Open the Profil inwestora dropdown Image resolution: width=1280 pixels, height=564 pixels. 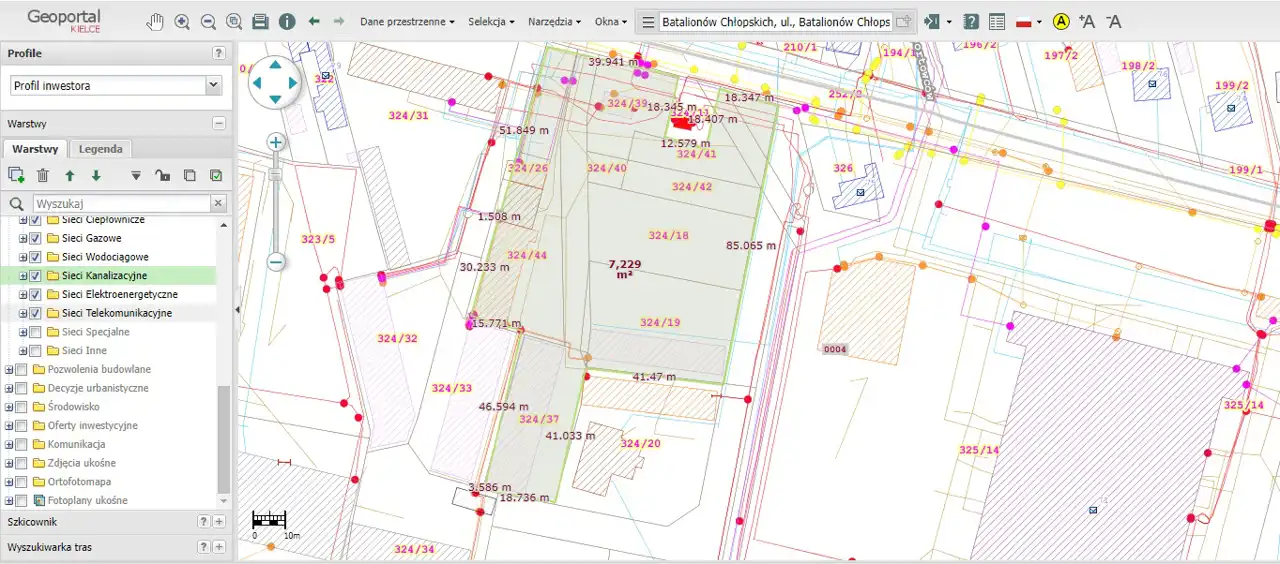click(212, 86)
